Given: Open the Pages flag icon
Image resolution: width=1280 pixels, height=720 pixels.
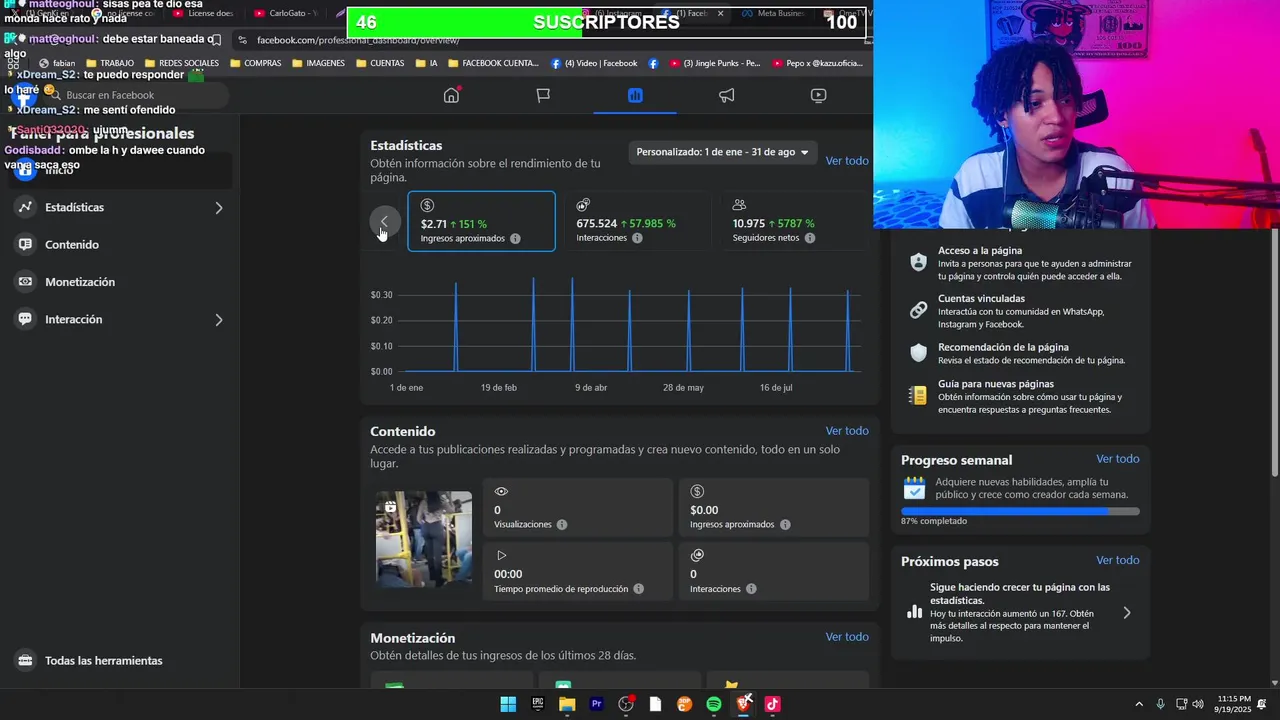Looking at the screenshot, I should click(x=543, y=95).
